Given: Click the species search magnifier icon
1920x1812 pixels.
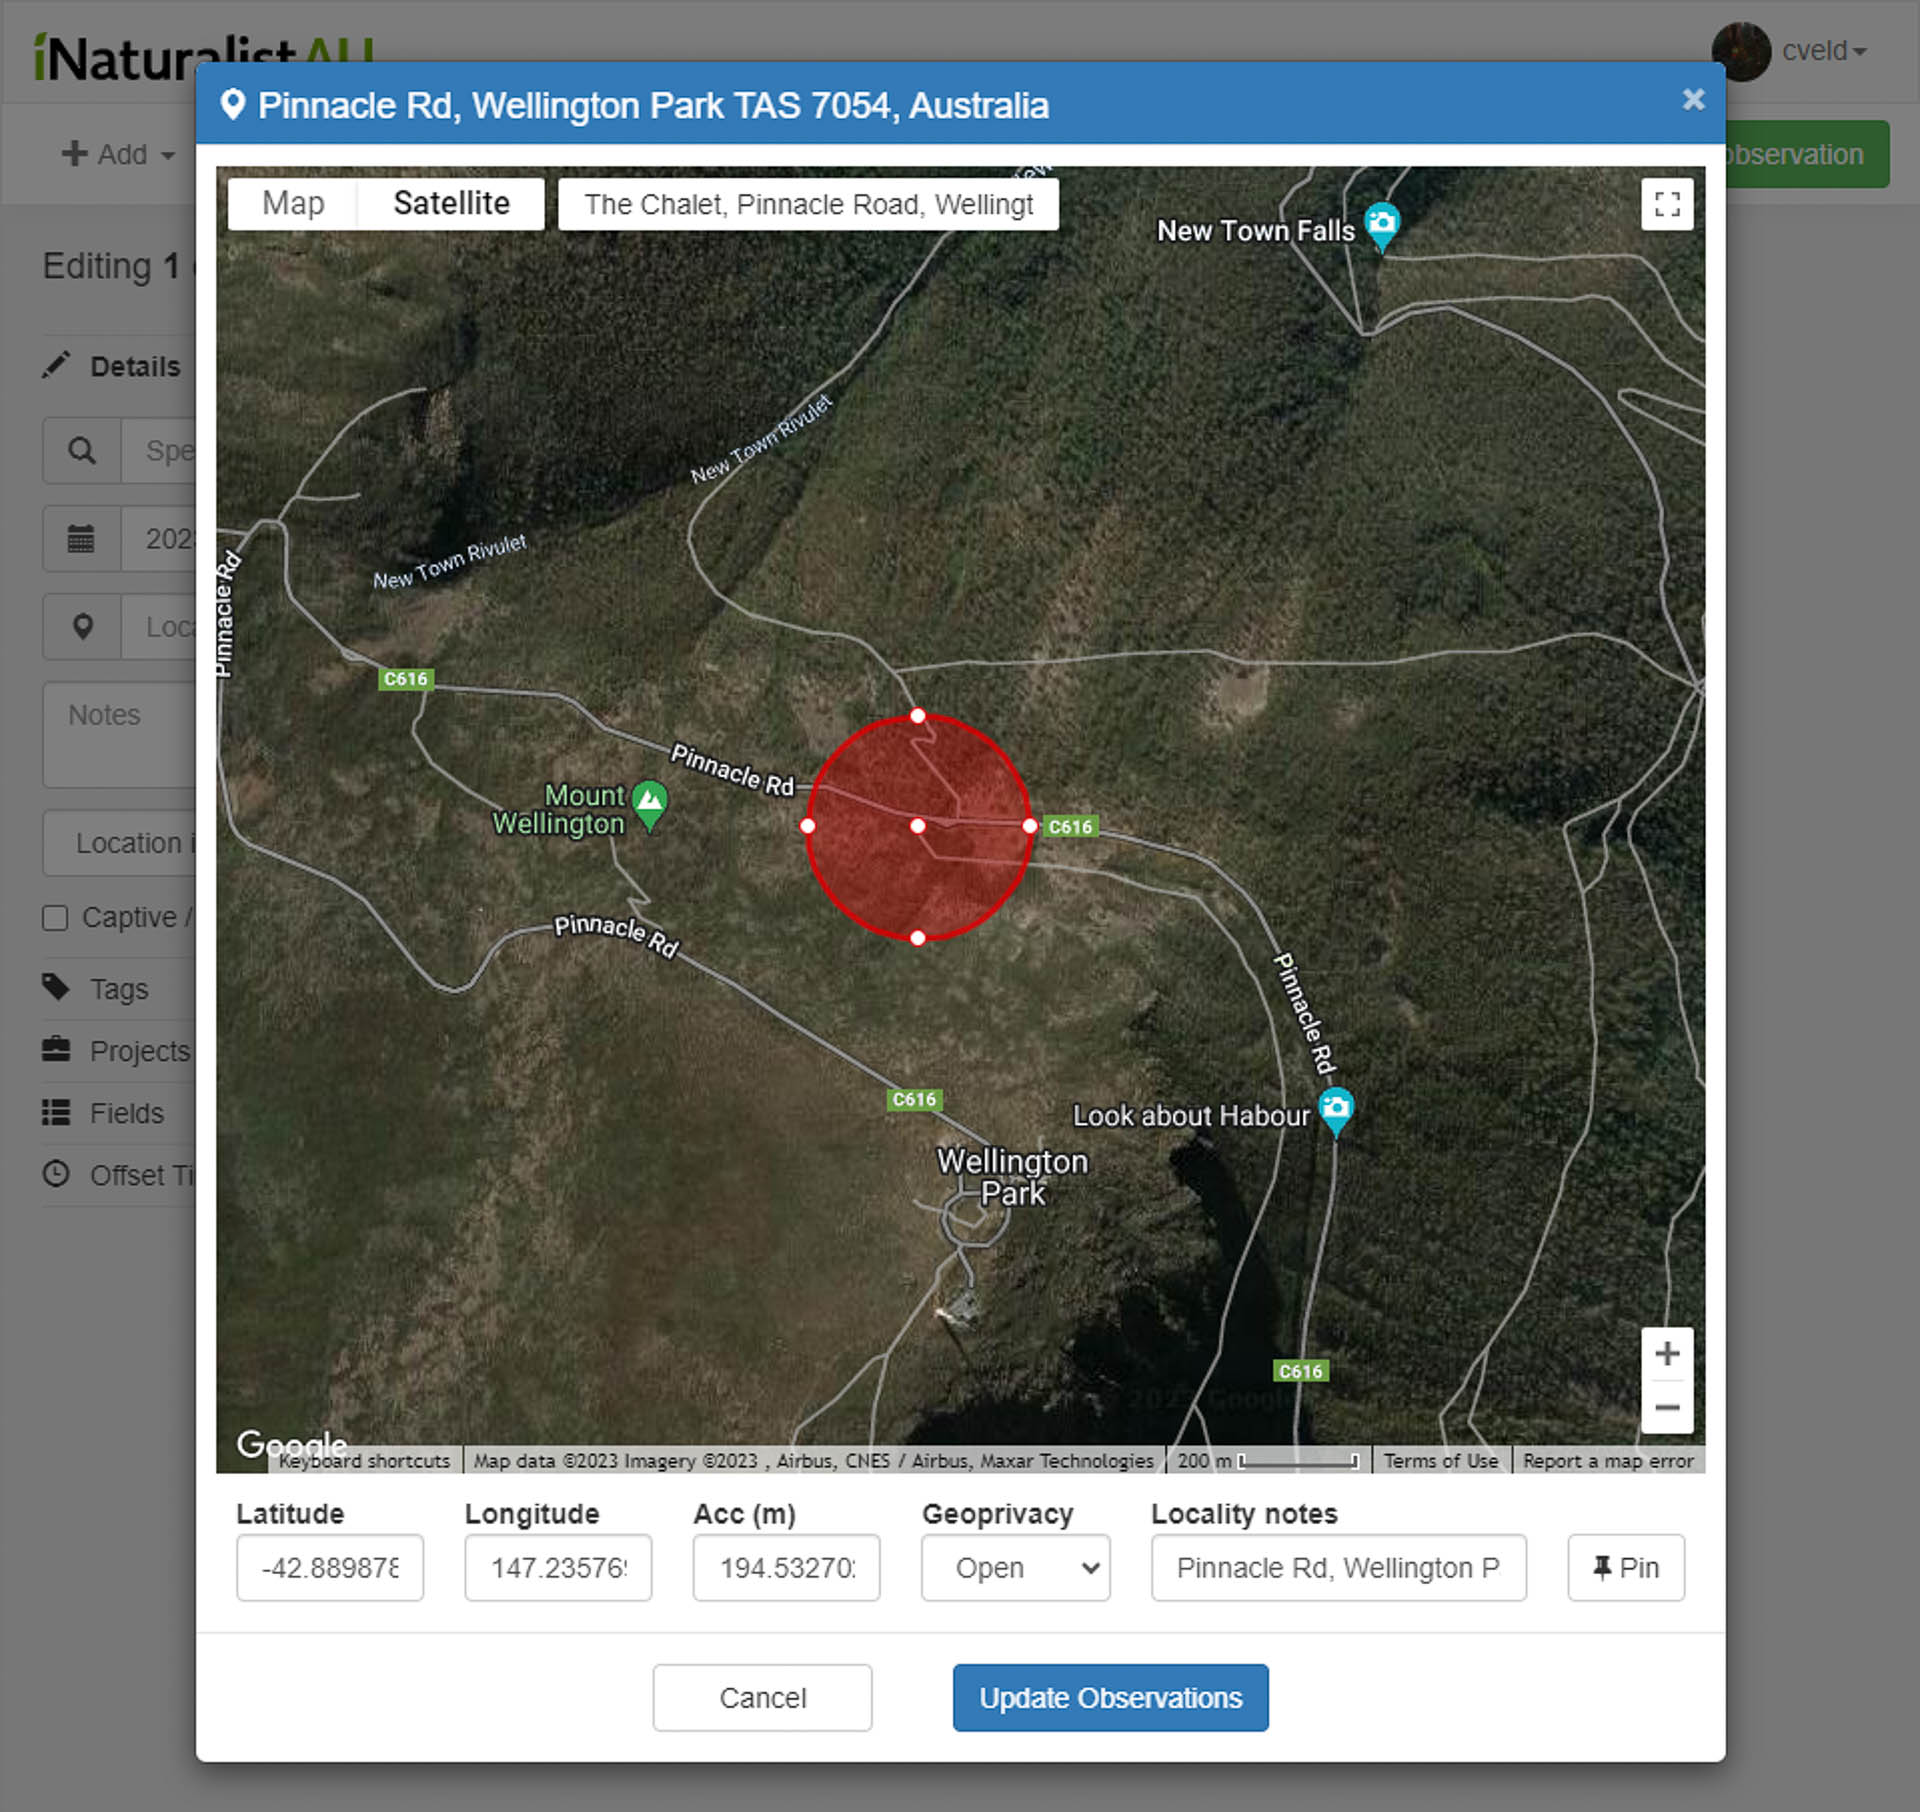Looking at the screenshot, I should point(81,451).
